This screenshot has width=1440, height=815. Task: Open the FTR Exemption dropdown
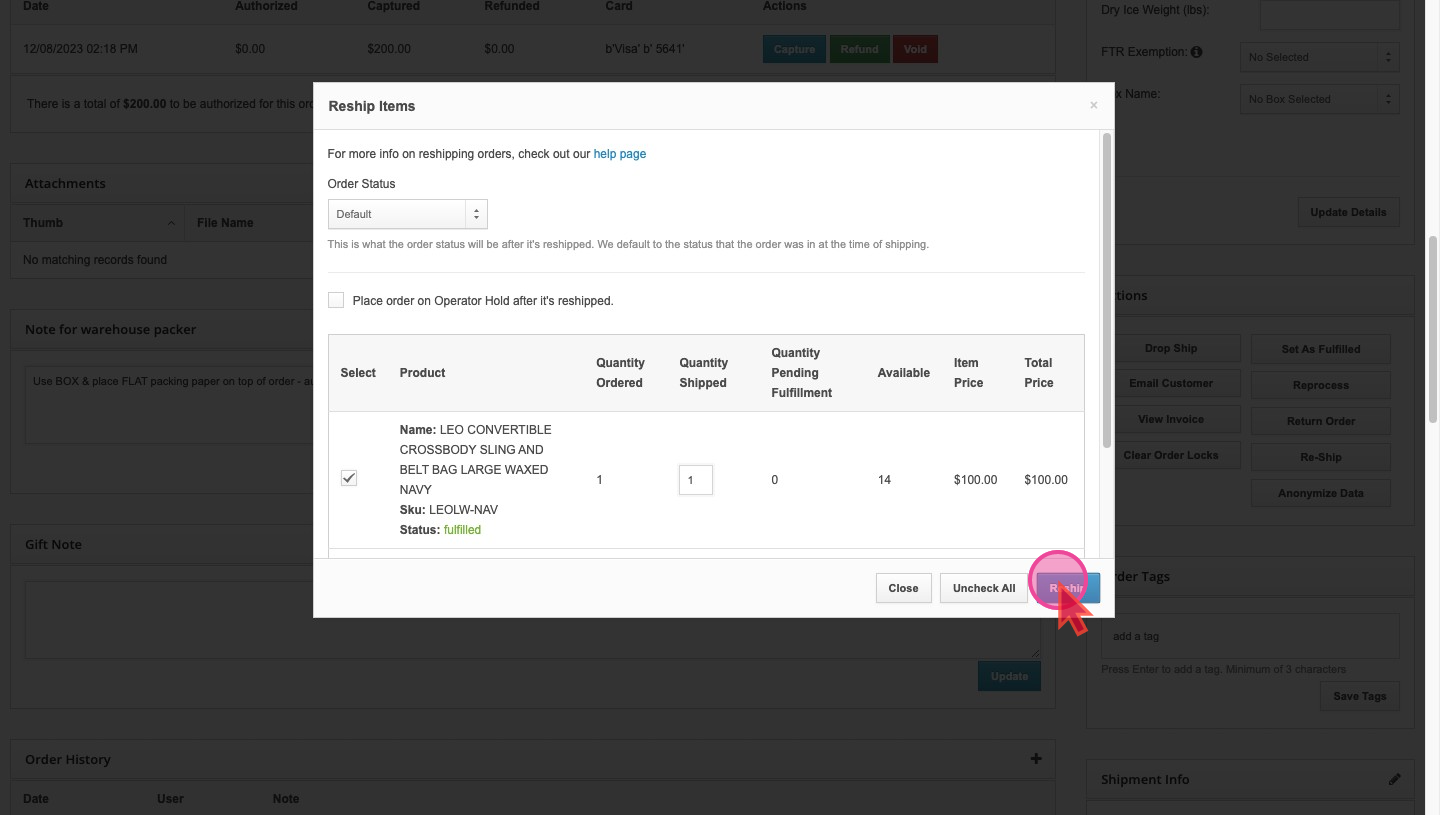pos(1319,57)
